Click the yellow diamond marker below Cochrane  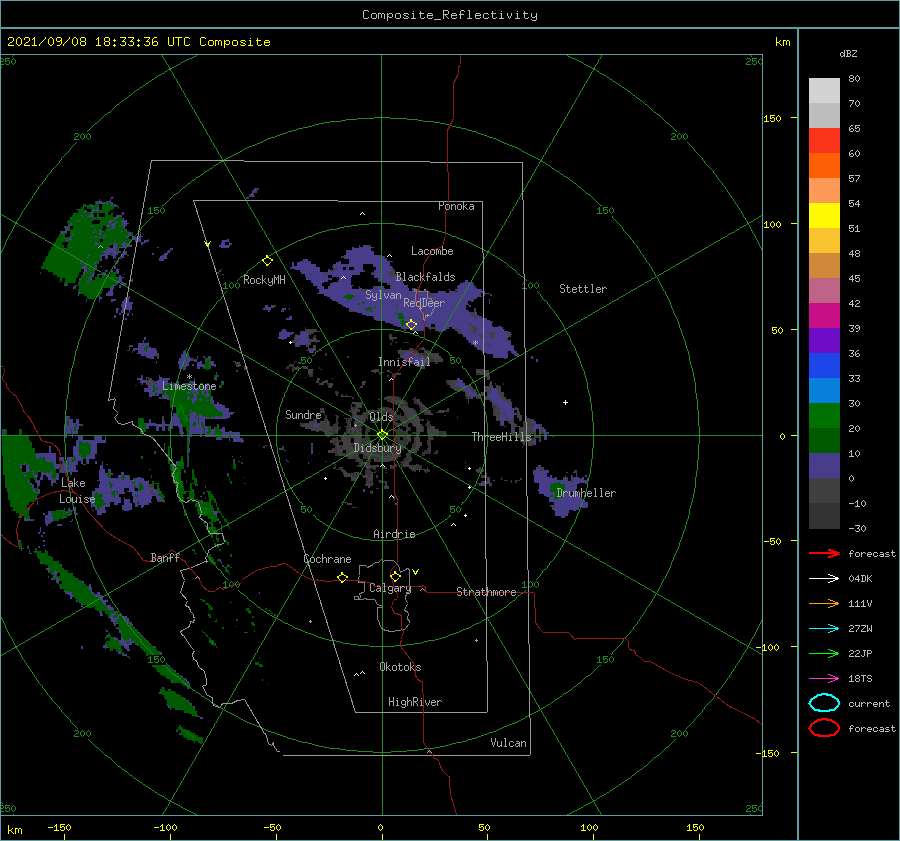(x=342, y=578)
